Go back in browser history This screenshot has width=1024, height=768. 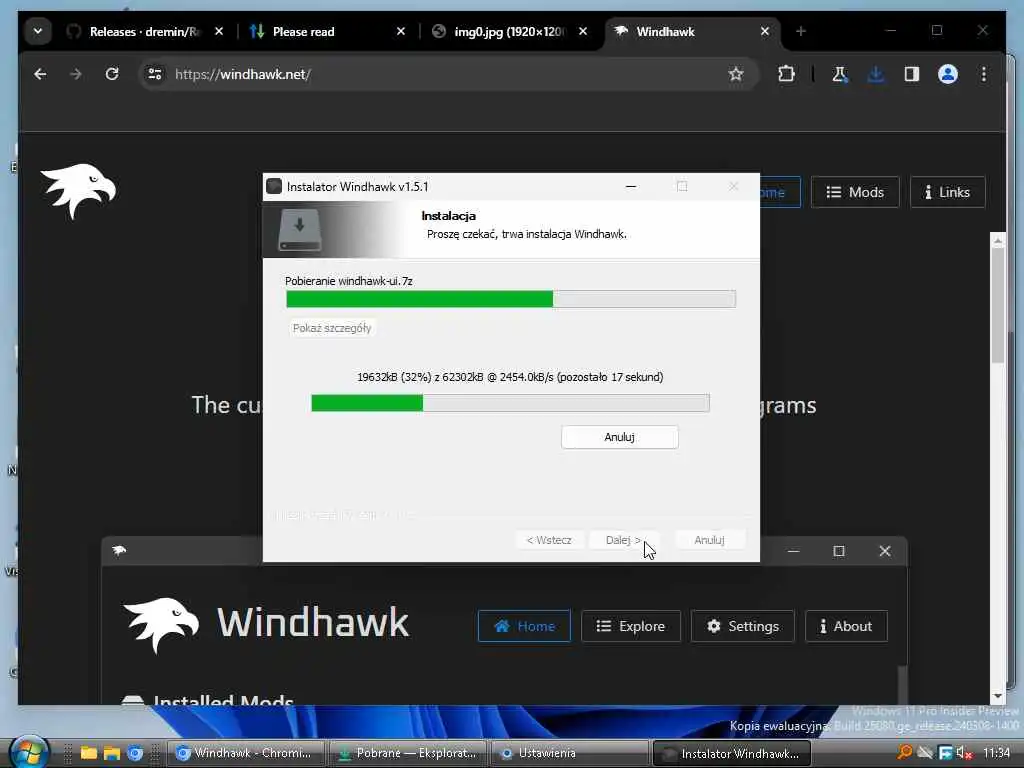coord(40,74)
